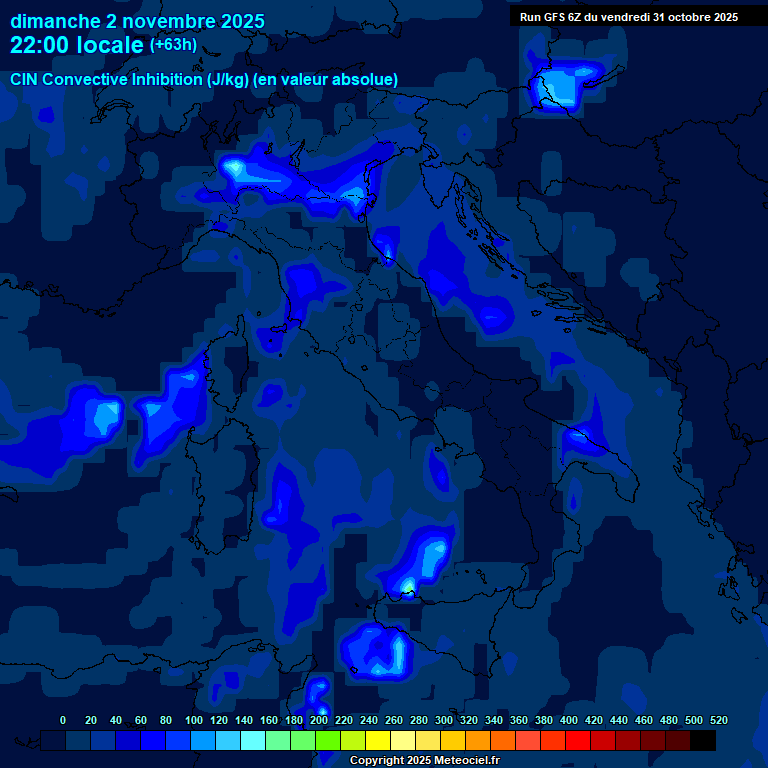This screenshot has width=768, height=768.
Task: Click the date heading 'dimanche 2 novembre 2025'
Action: [138, 21]
